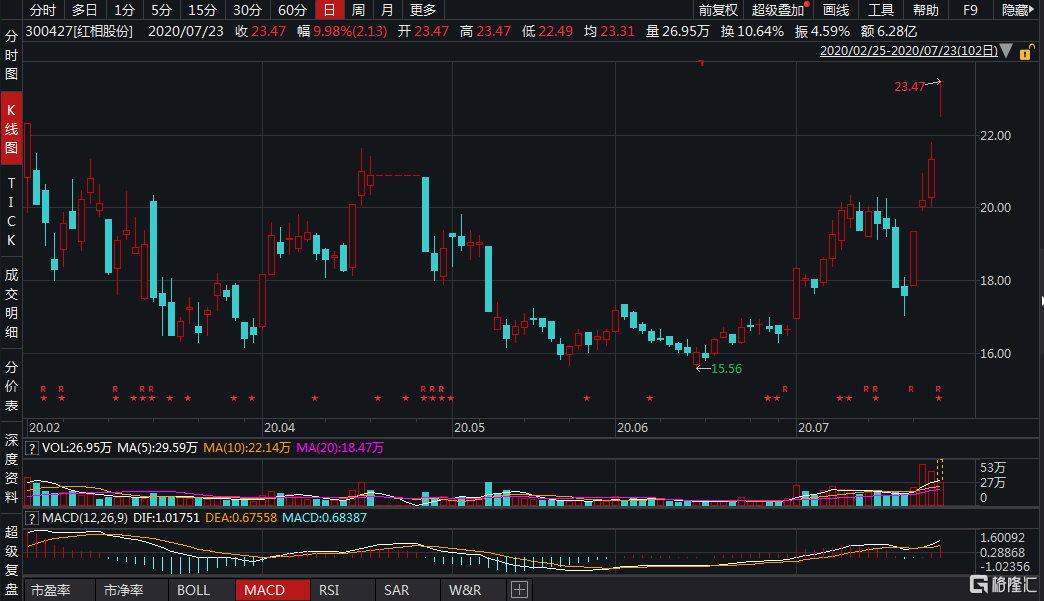This screenshot has width=1044, height=601.
Task: Switch to the 周 weekly period
Action: pyautogui.click(x=357, y=10)
